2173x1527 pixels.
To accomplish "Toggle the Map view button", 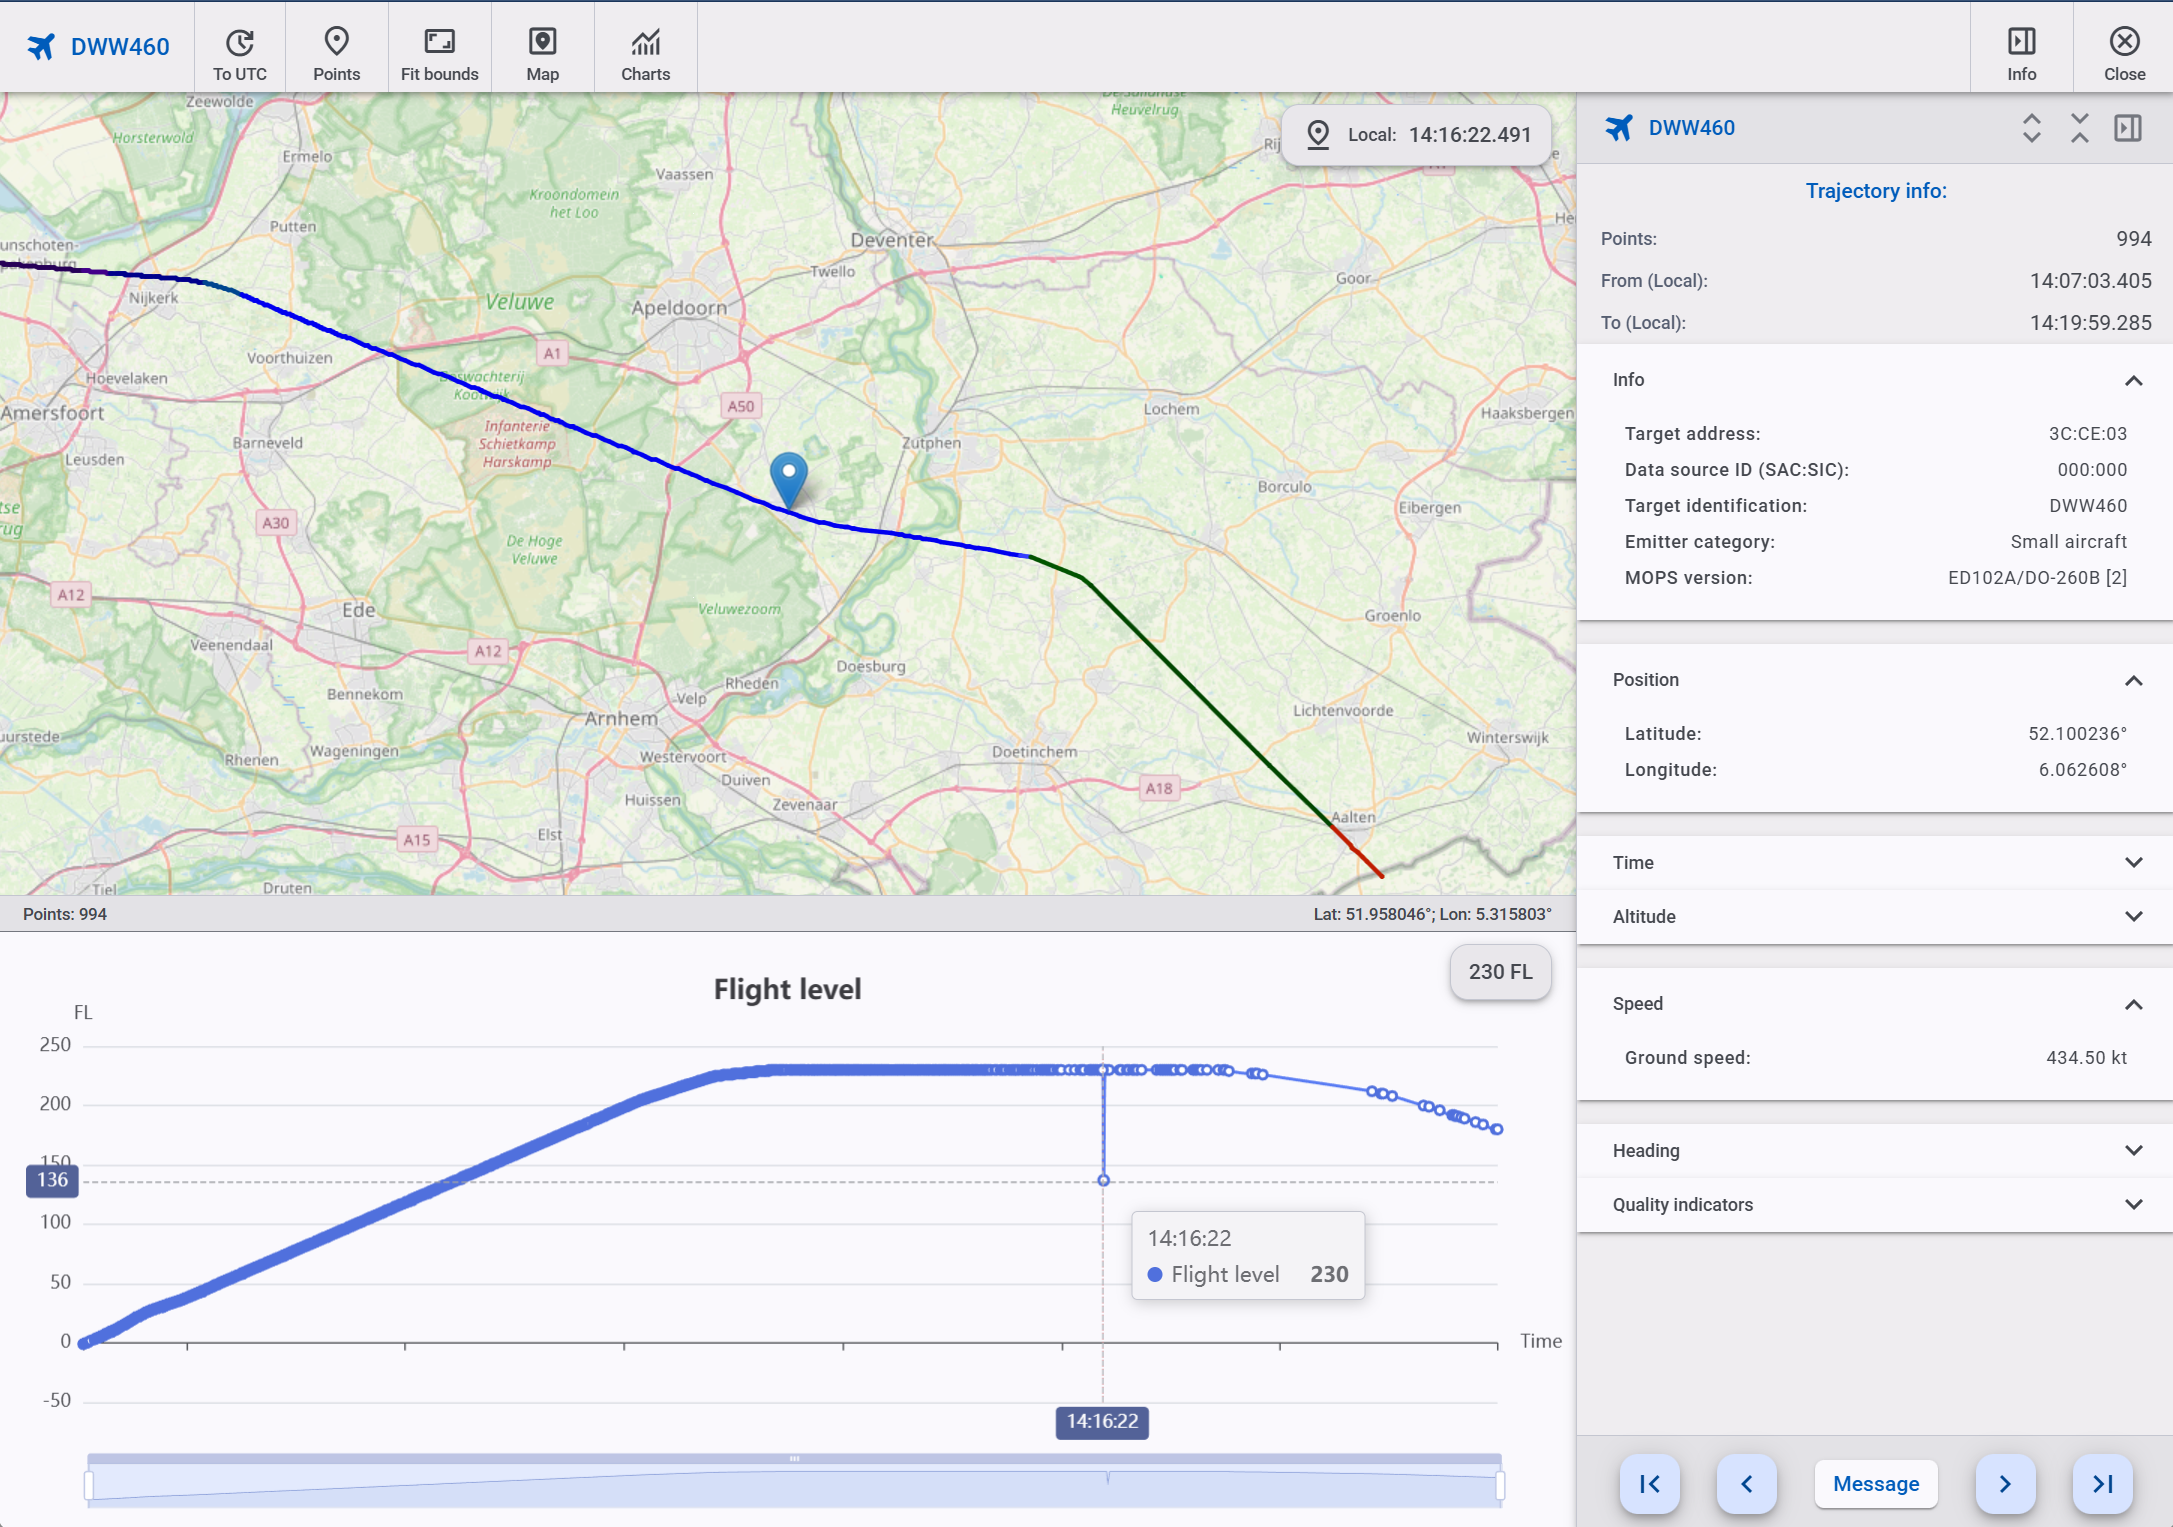I will point(542,43).
